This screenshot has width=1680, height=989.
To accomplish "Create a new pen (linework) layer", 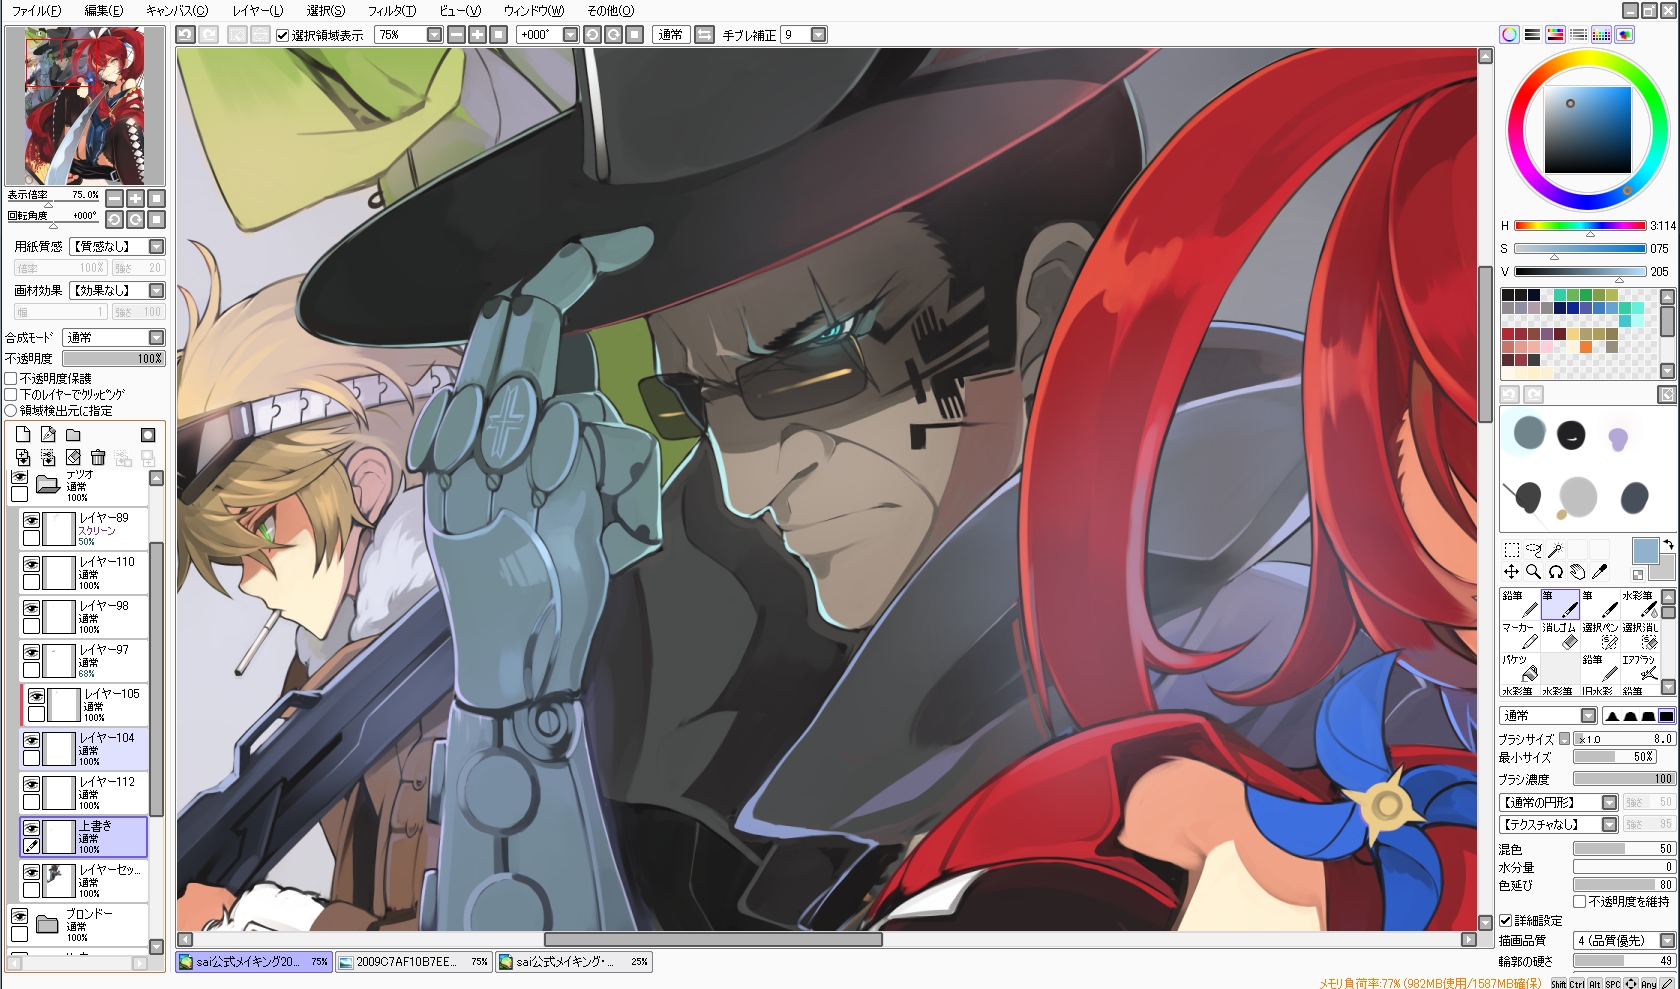I will coord(48,434).
